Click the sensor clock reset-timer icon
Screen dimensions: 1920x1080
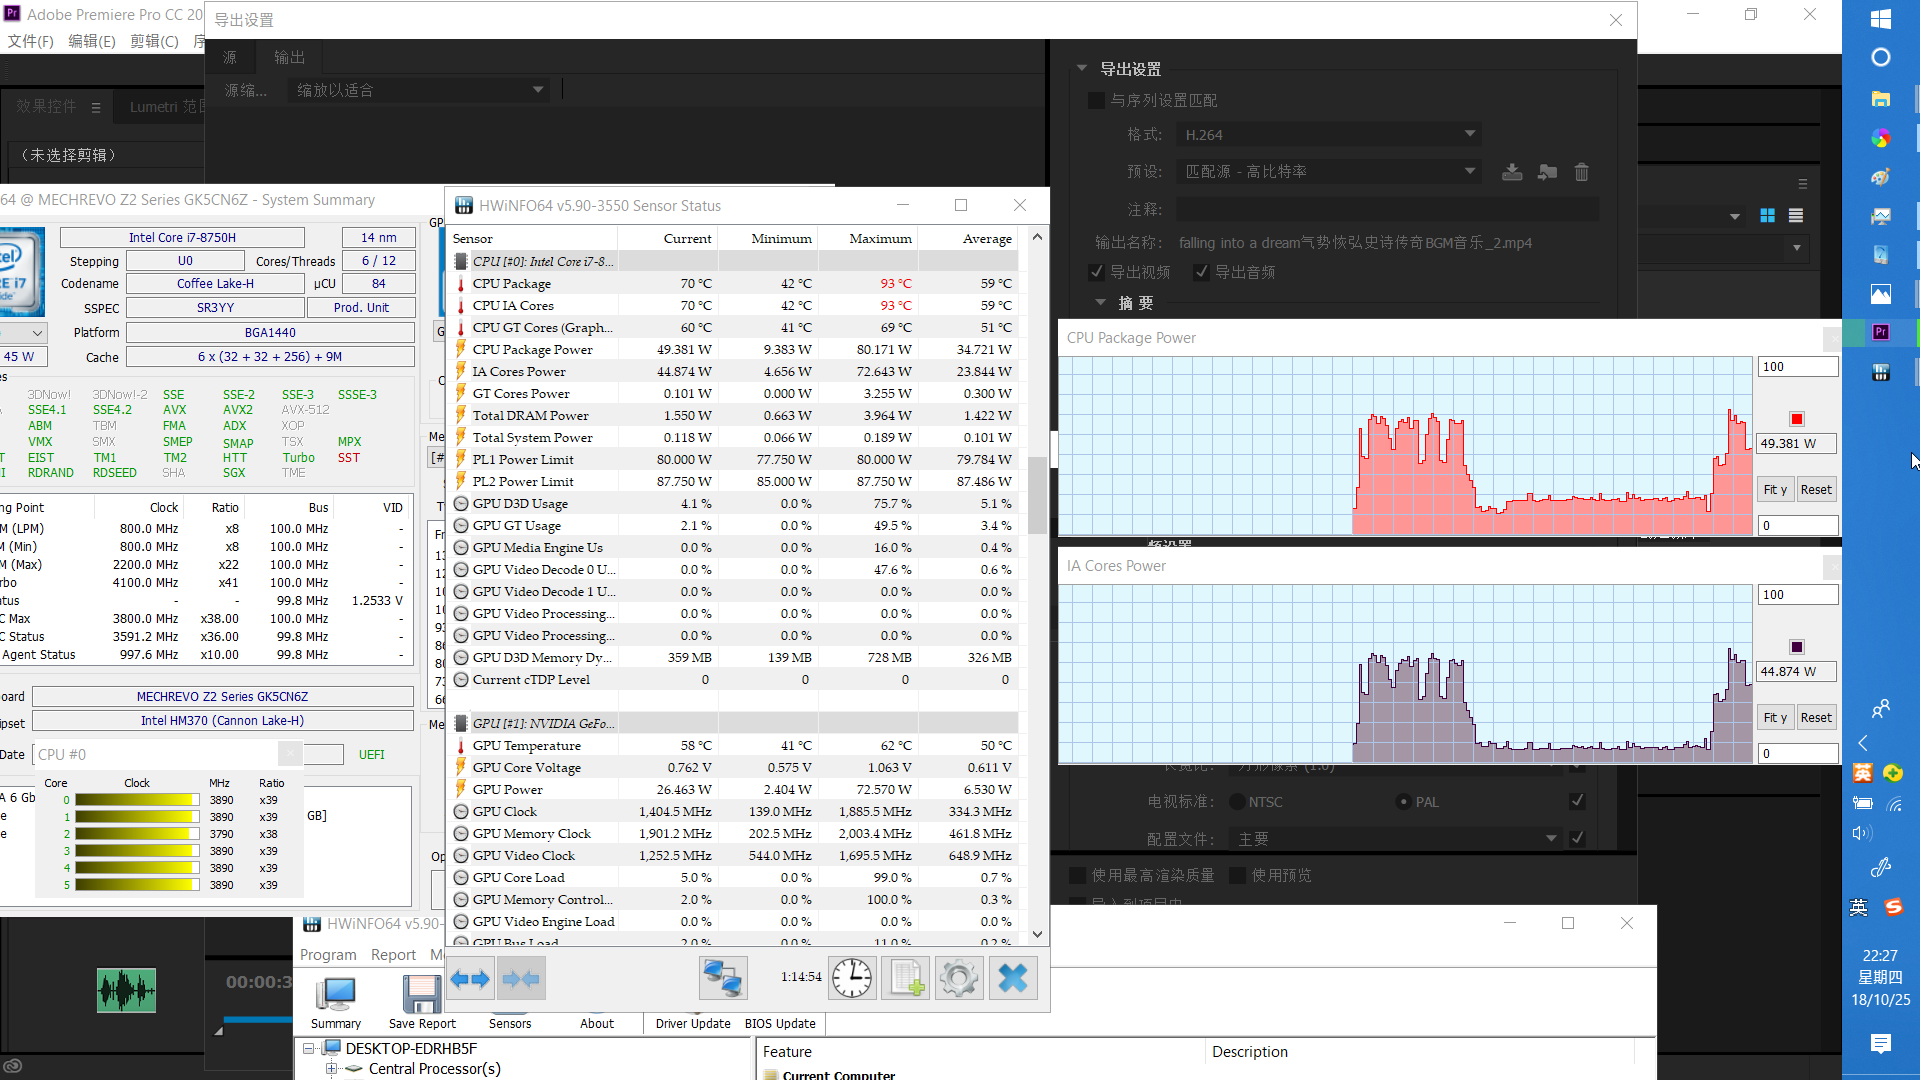[852, 979]
